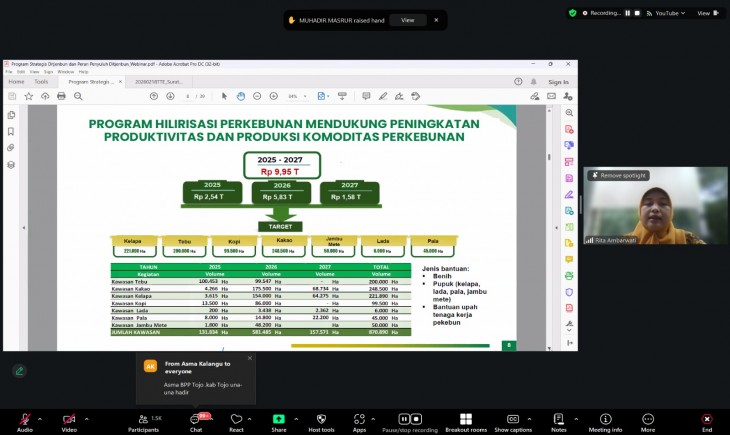Select the arrow selection tool
The height and width of the screenshot is (435, 730).
click(224, 96)
